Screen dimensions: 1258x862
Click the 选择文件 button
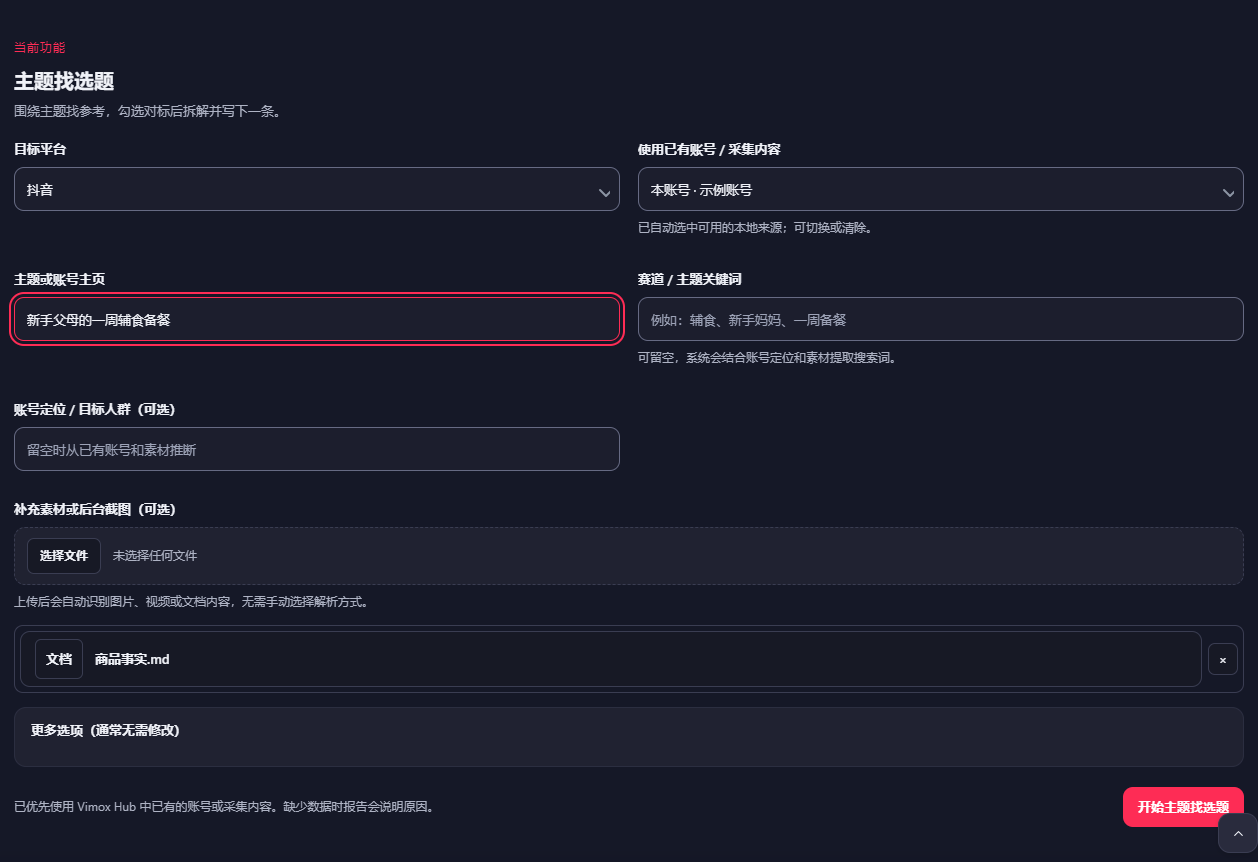click(64, 556)
